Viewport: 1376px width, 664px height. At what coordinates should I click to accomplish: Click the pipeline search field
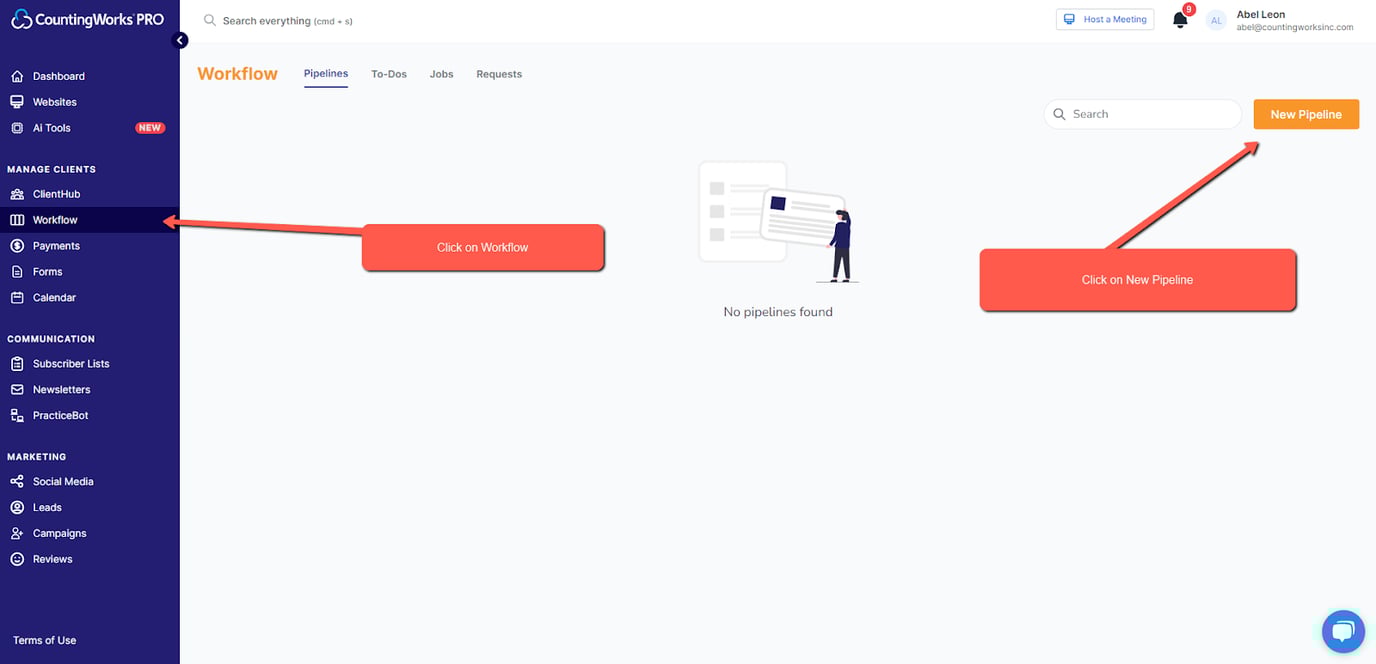[x=1142, y=114]
